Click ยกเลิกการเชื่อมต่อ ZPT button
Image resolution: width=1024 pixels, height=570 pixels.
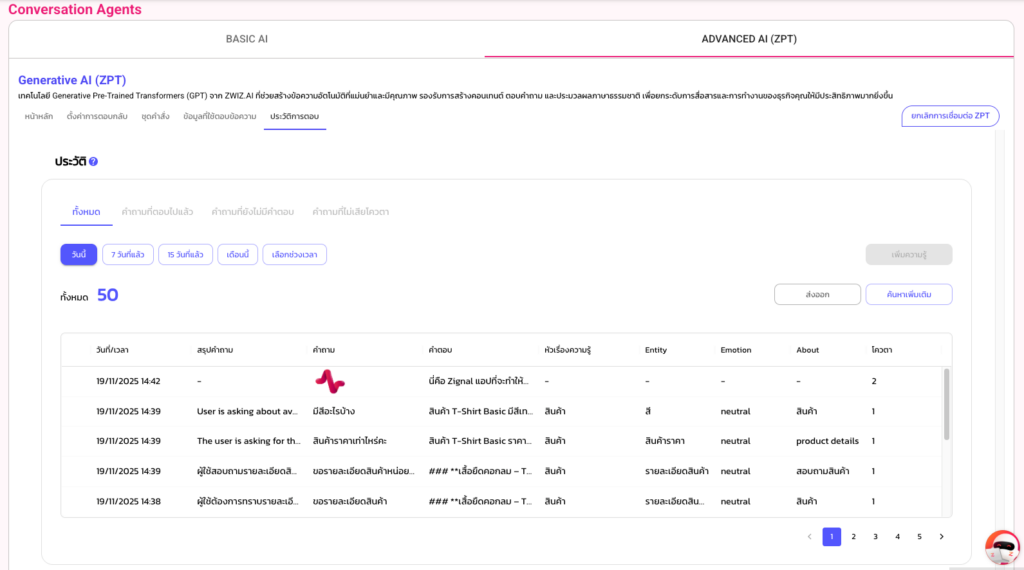(x=950, y=116)
